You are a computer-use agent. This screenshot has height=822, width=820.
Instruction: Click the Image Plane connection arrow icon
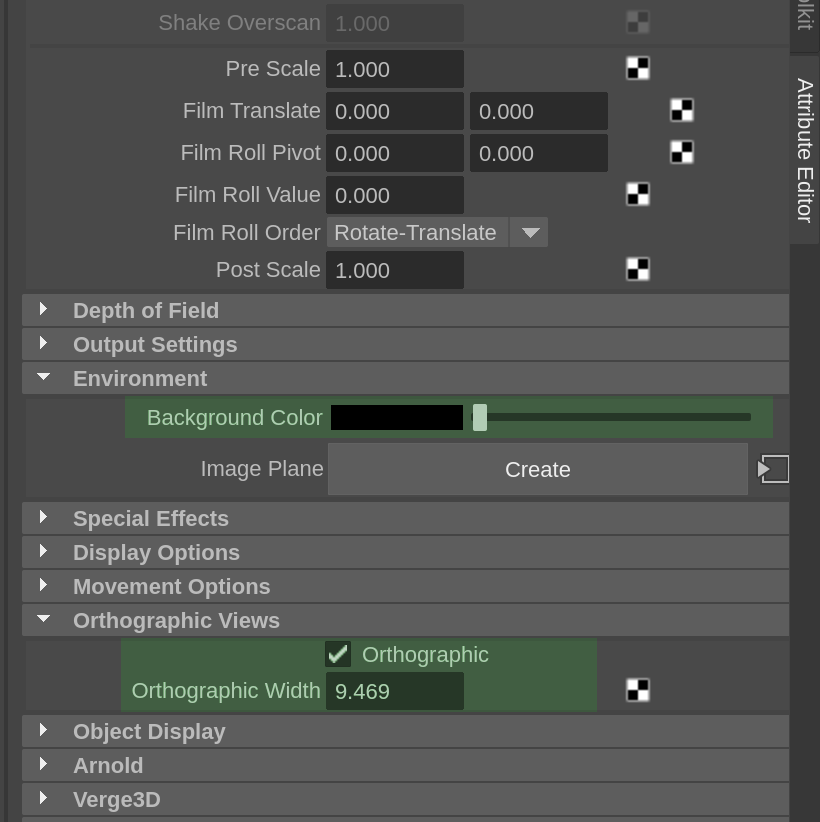pos(773,469)
